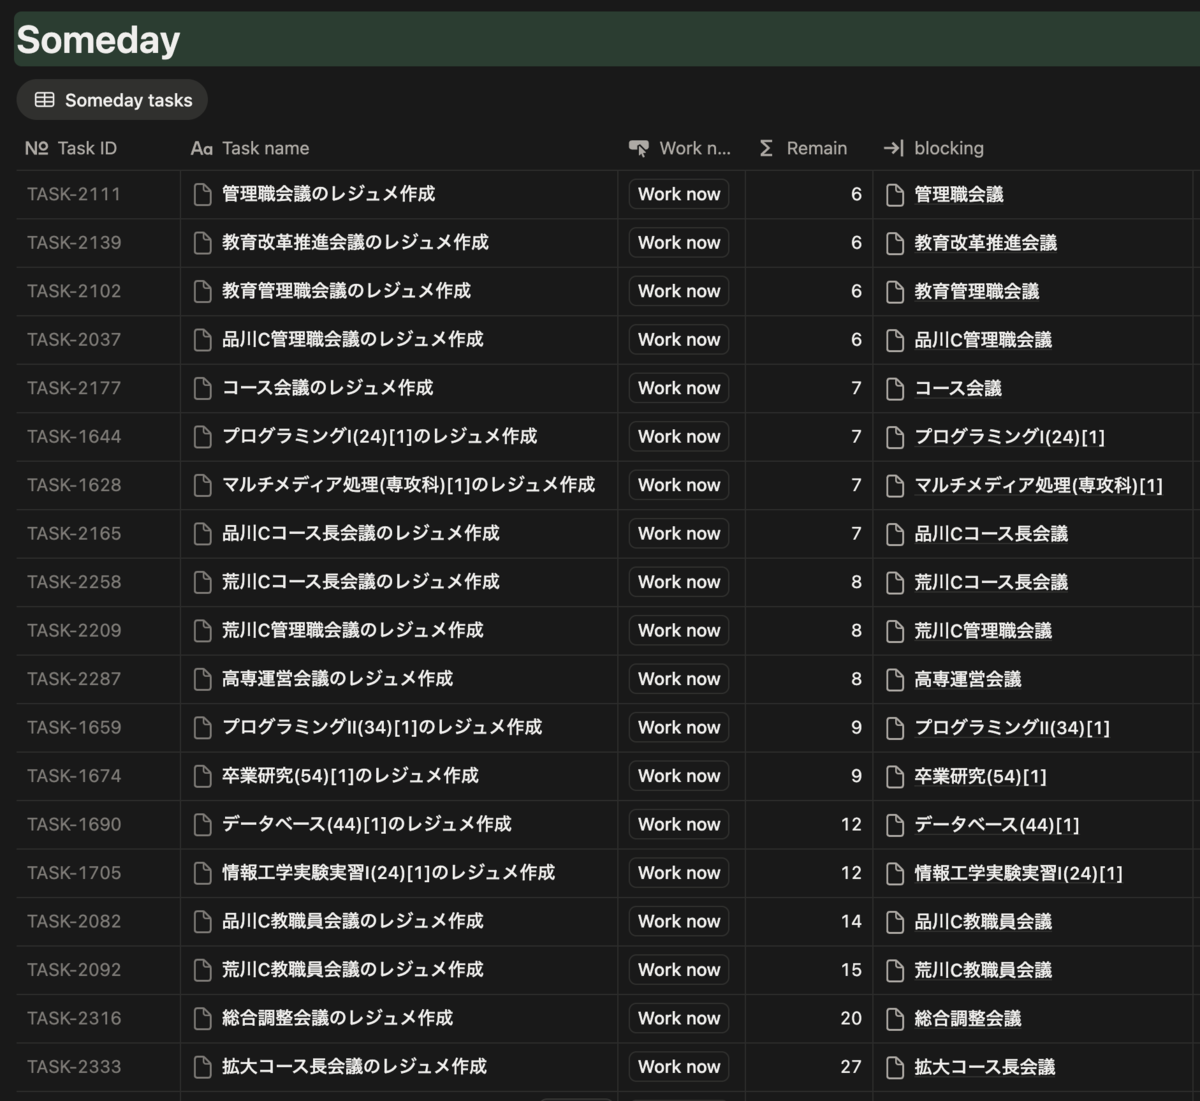The height and width of the screenshot is (1101, 1200).
Task: Open task 品川Cコース長会議のレジュメ作成
Action: pos(360,534)
